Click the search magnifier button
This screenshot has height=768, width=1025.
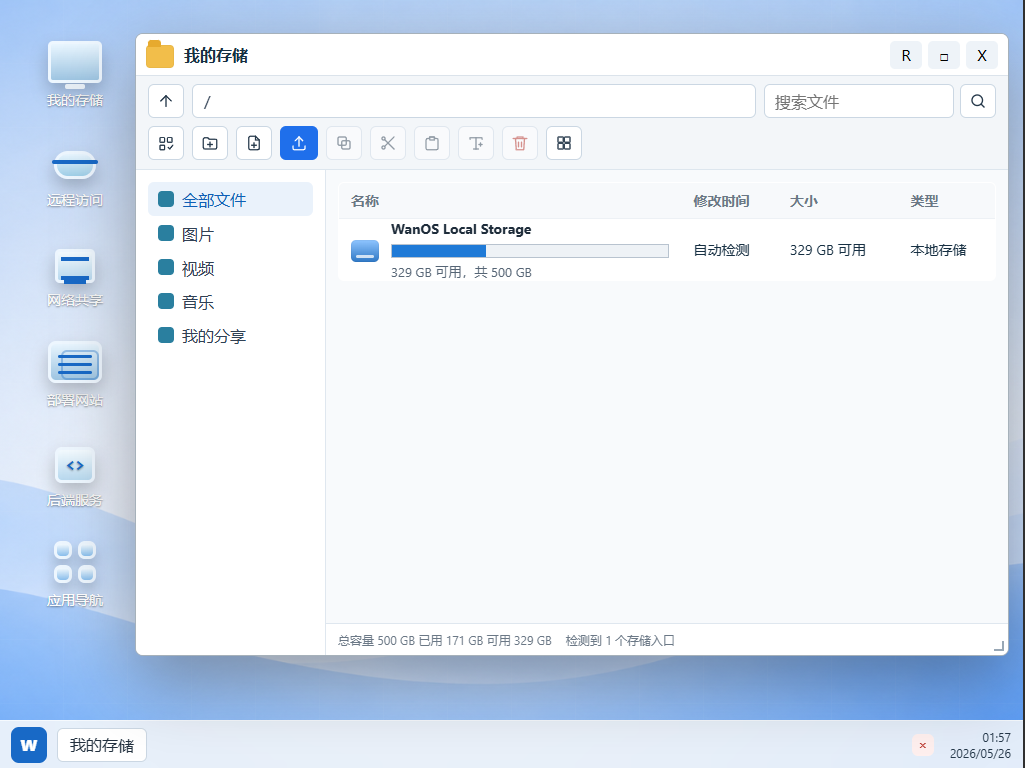(x=977, y=101)
